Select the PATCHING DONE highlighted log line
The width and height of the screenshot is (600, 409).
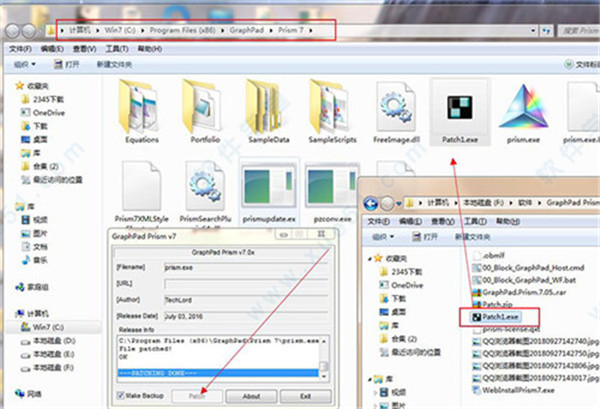coord(218,373)
